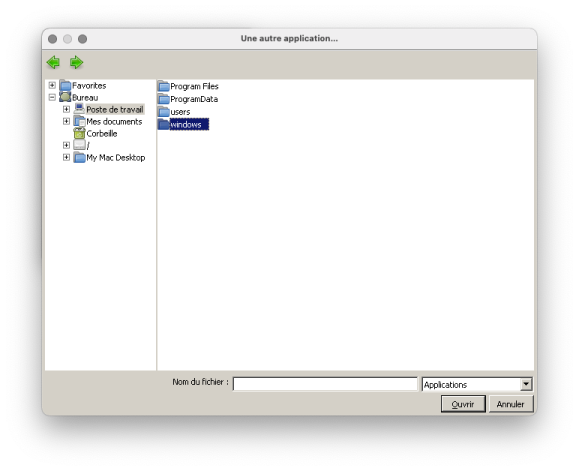Screen dimensions: 579x471
Task: Expand the Poste de travail node
Action: pyautogui.click(x=66, y=109)
